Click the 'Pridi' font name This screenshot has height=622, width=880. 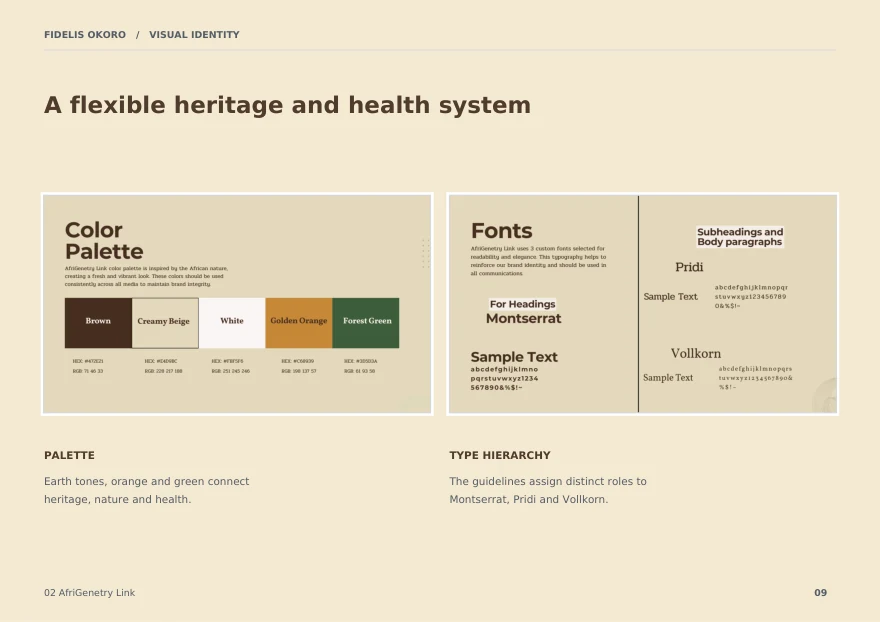[689, 267]
